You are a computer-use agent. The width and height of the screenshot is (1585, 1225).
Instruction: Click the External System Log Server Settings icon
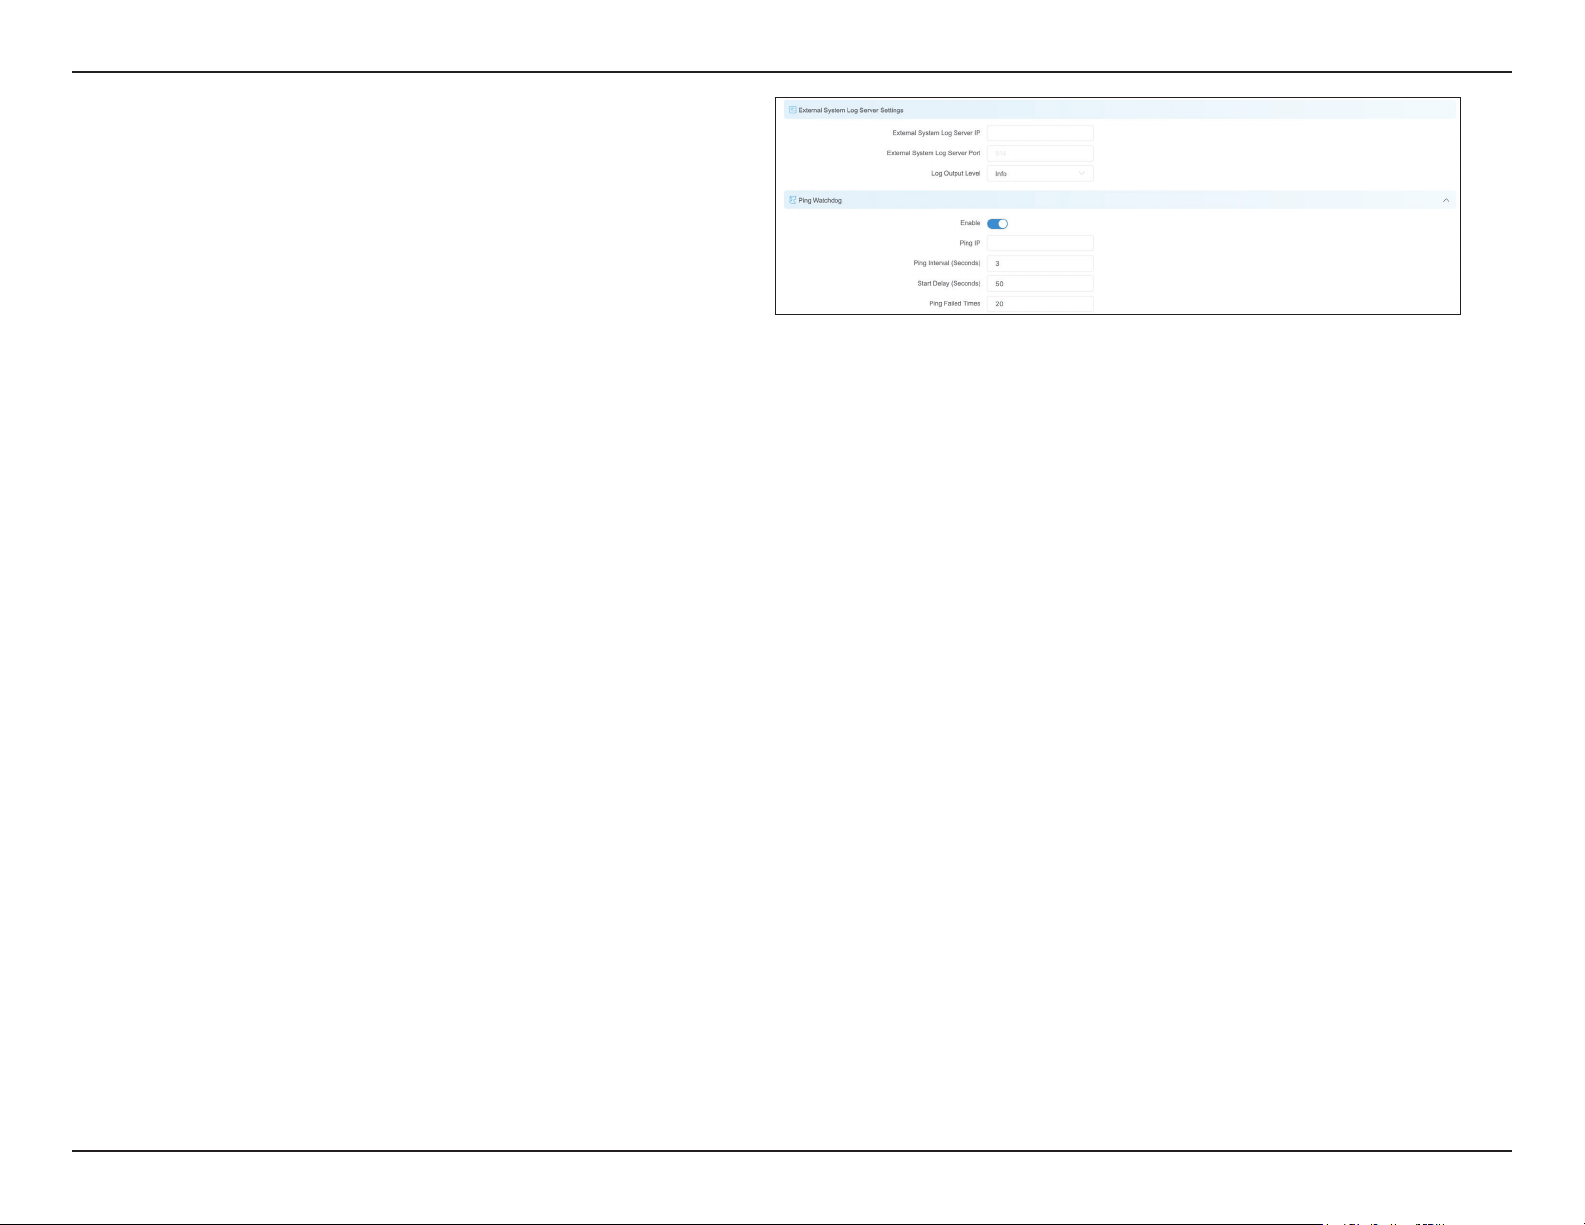click(792, 110)
